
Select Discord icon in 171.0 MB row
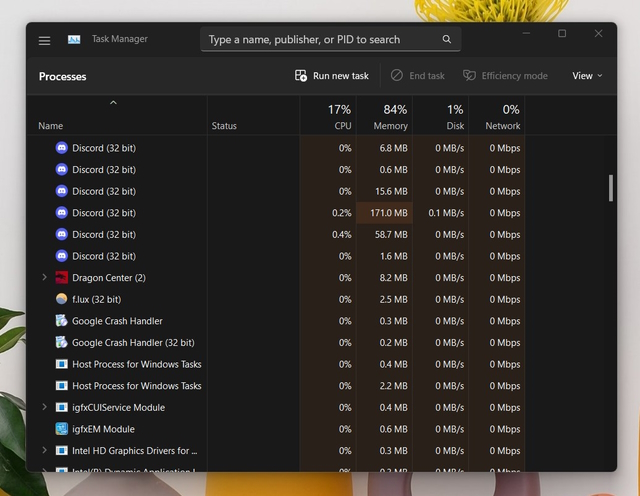tap(62, 213)
